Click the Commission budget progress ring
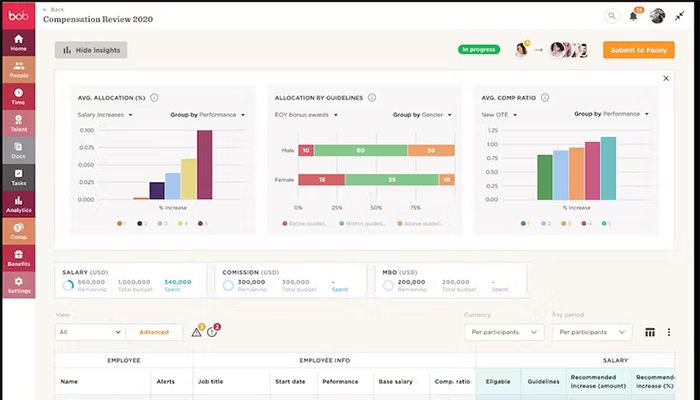 228,285
